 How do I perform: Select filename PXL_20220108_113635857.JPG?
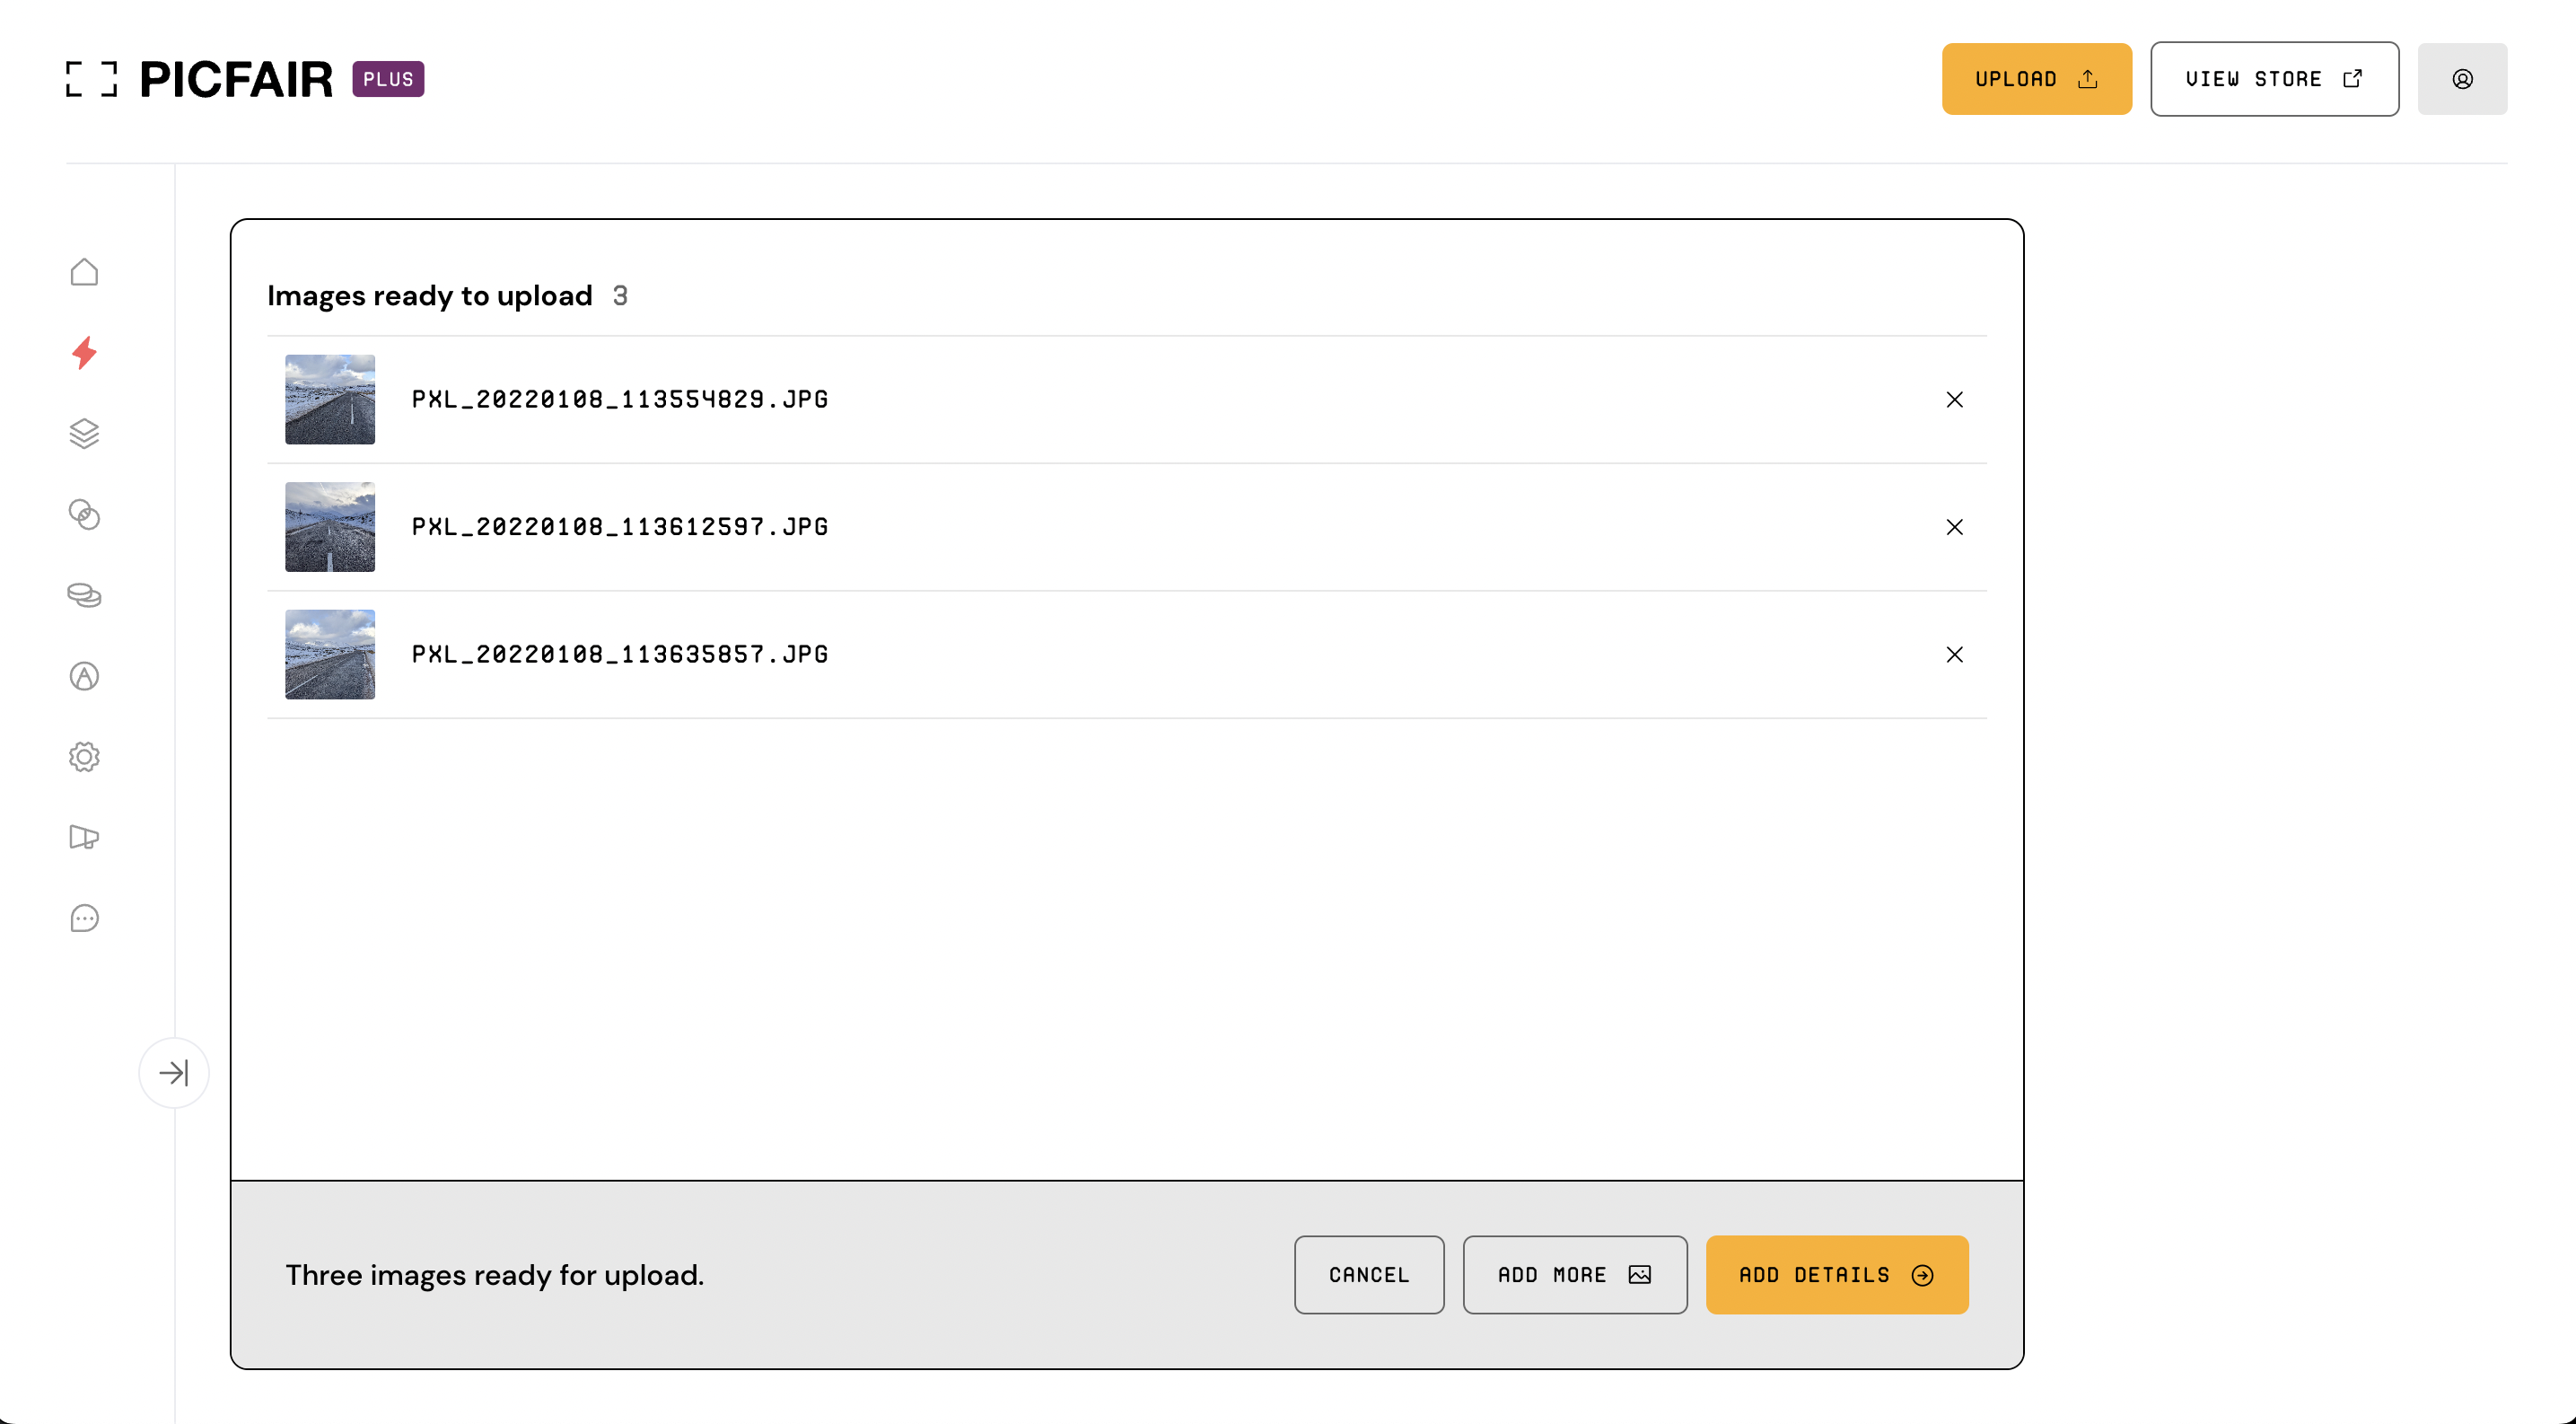620,654
